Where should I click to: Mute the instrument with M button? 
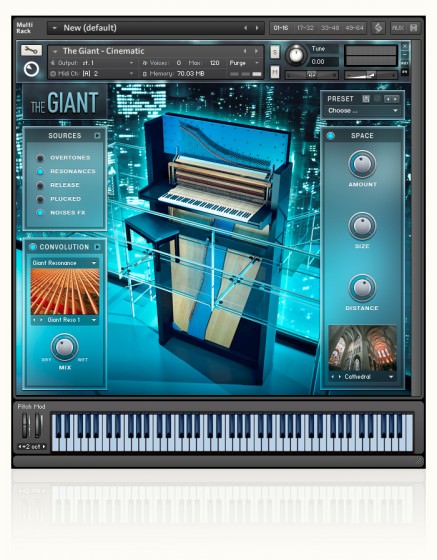point(275,72)
